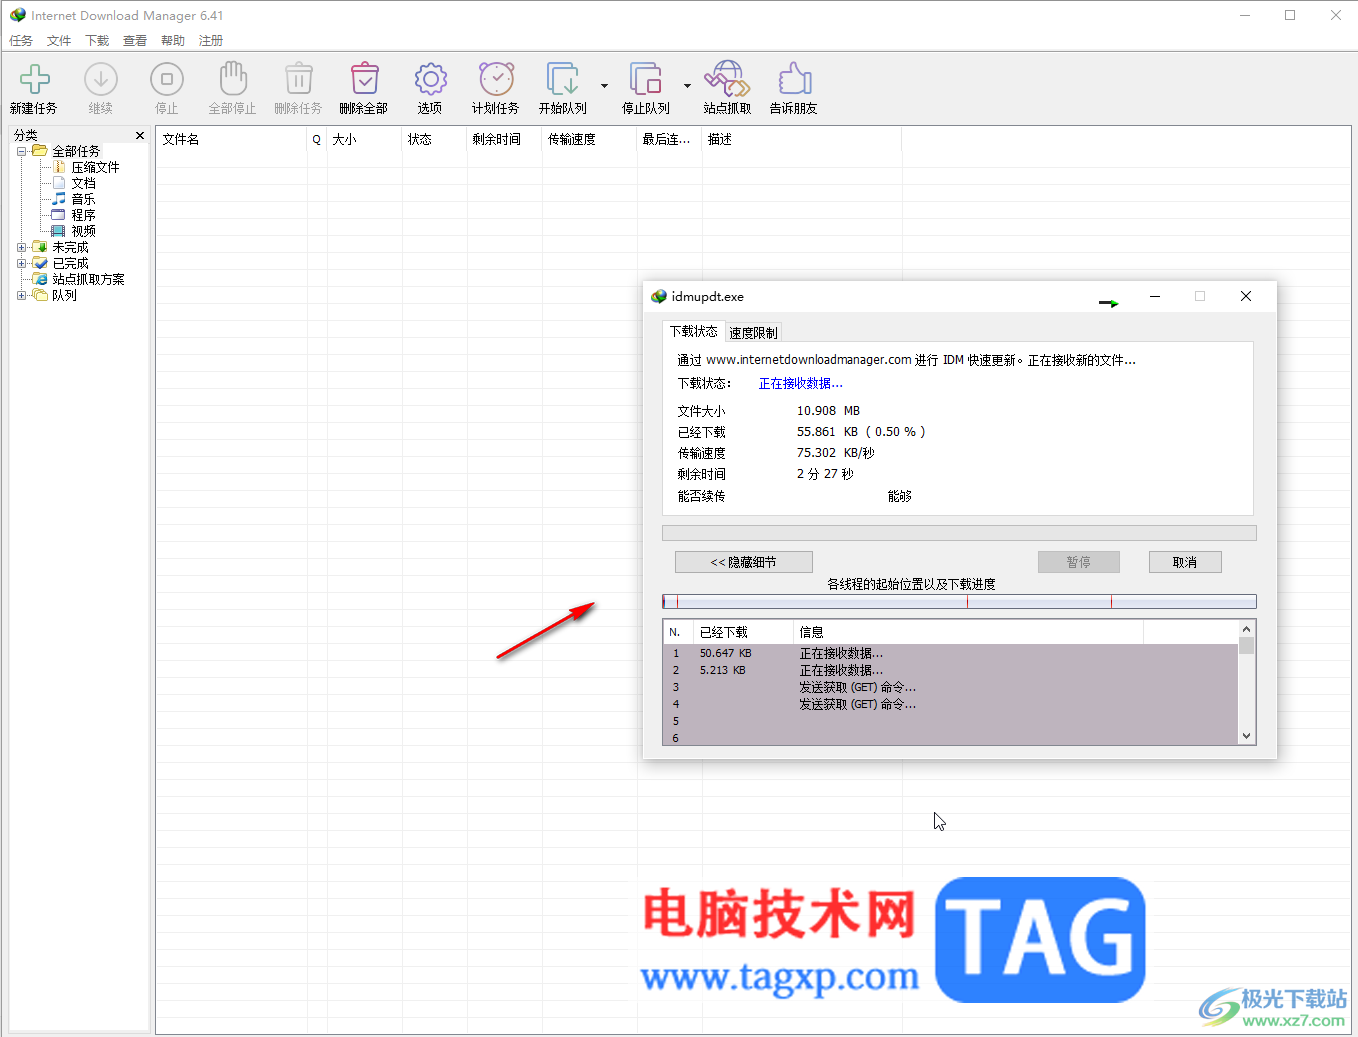Click the file size value 10.908 MB
Viewport: 1358px width, 1037px height.
(x=828, y=411)
